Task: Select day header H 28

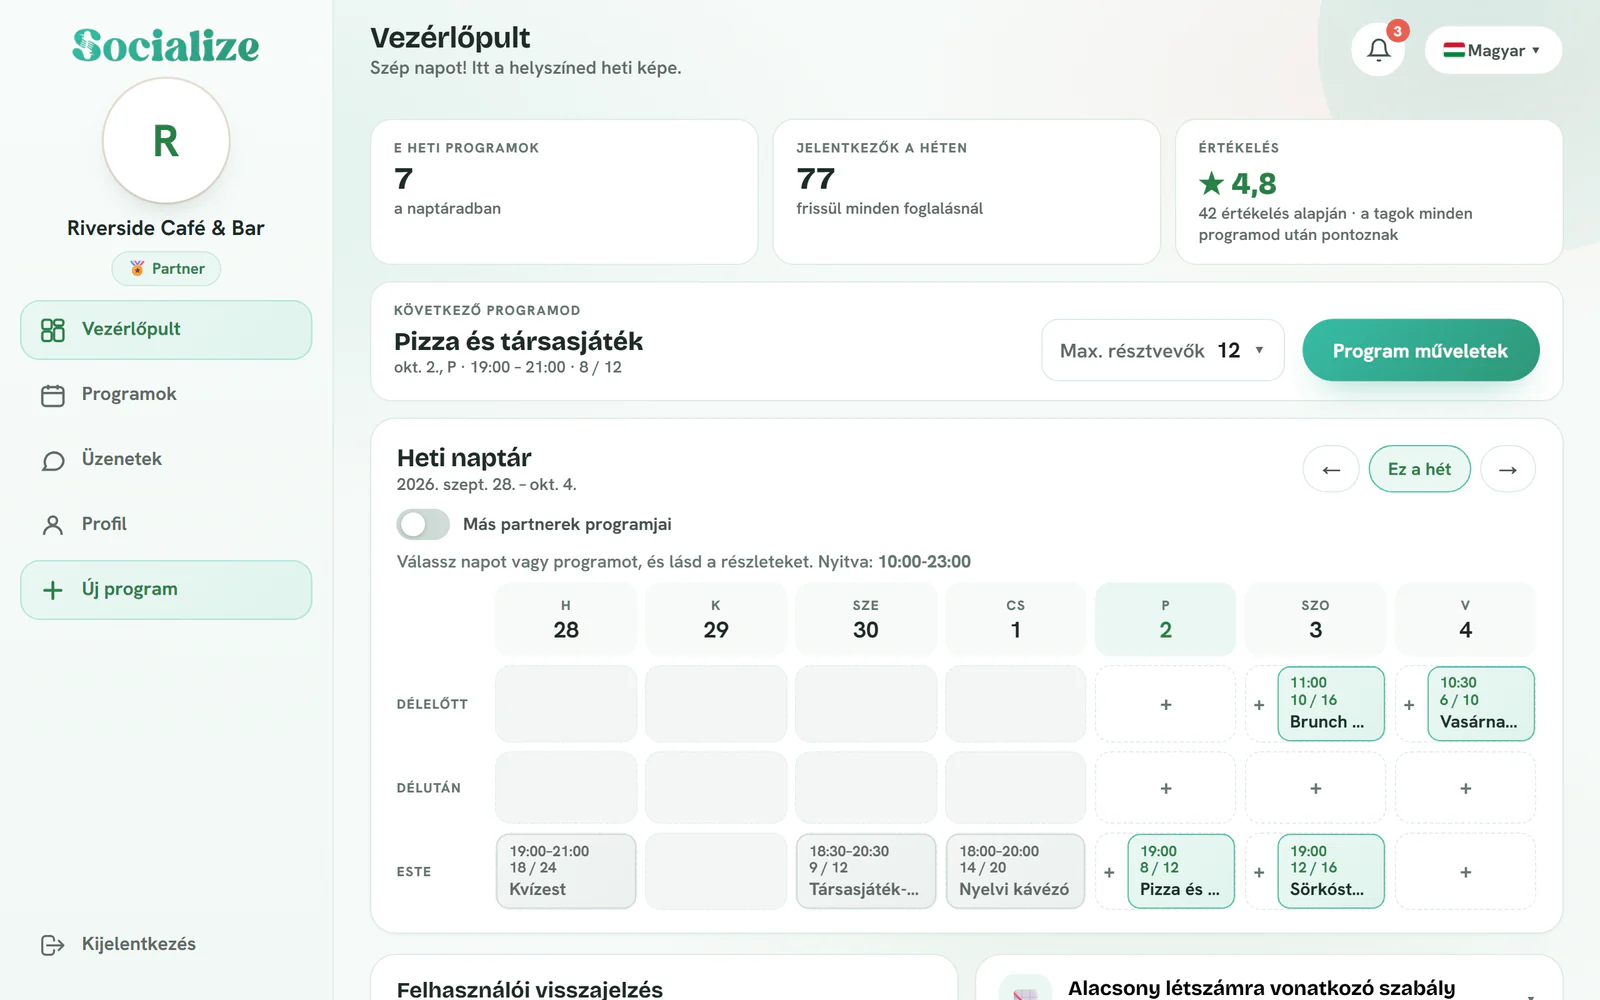Action: [566, 620]
